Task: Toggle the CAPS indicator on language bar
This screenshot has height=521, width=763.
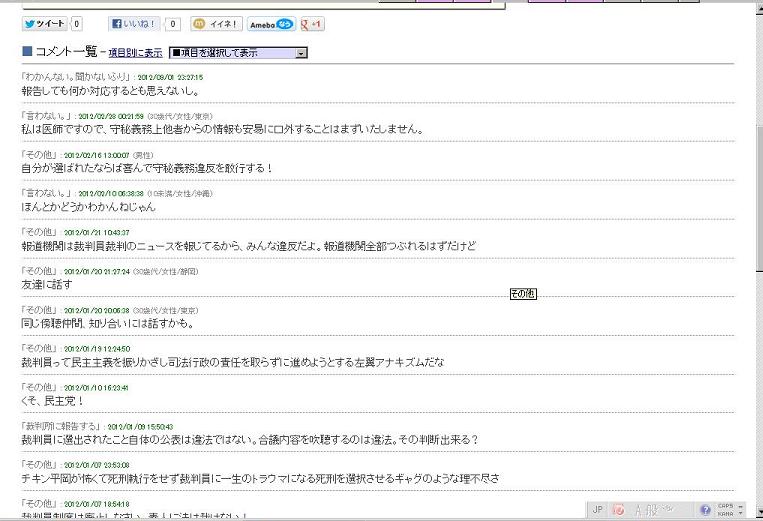Action: coord(725,506)
